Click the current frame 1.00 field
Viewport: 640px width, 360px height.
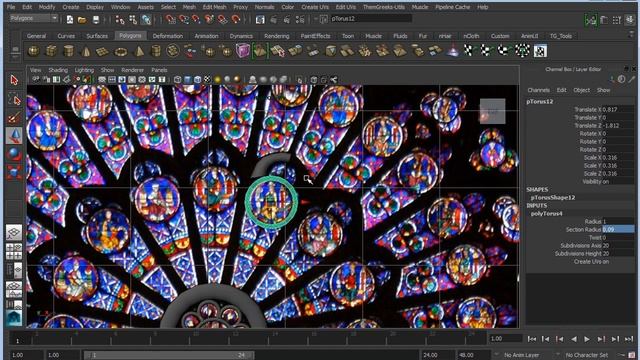coord(506,338)
